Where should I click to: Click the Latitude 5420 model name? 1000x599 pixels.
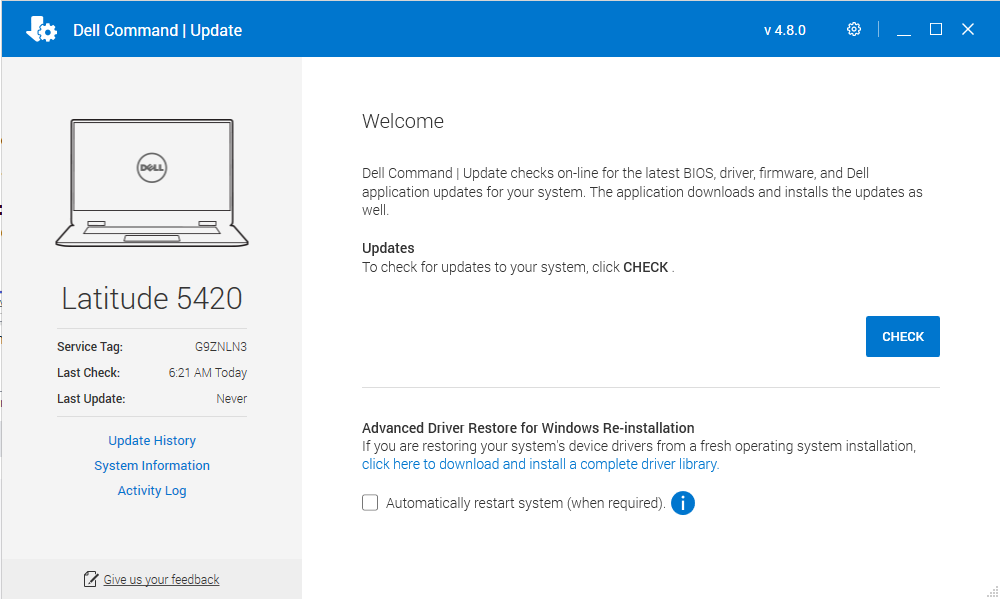pos(152,298)
